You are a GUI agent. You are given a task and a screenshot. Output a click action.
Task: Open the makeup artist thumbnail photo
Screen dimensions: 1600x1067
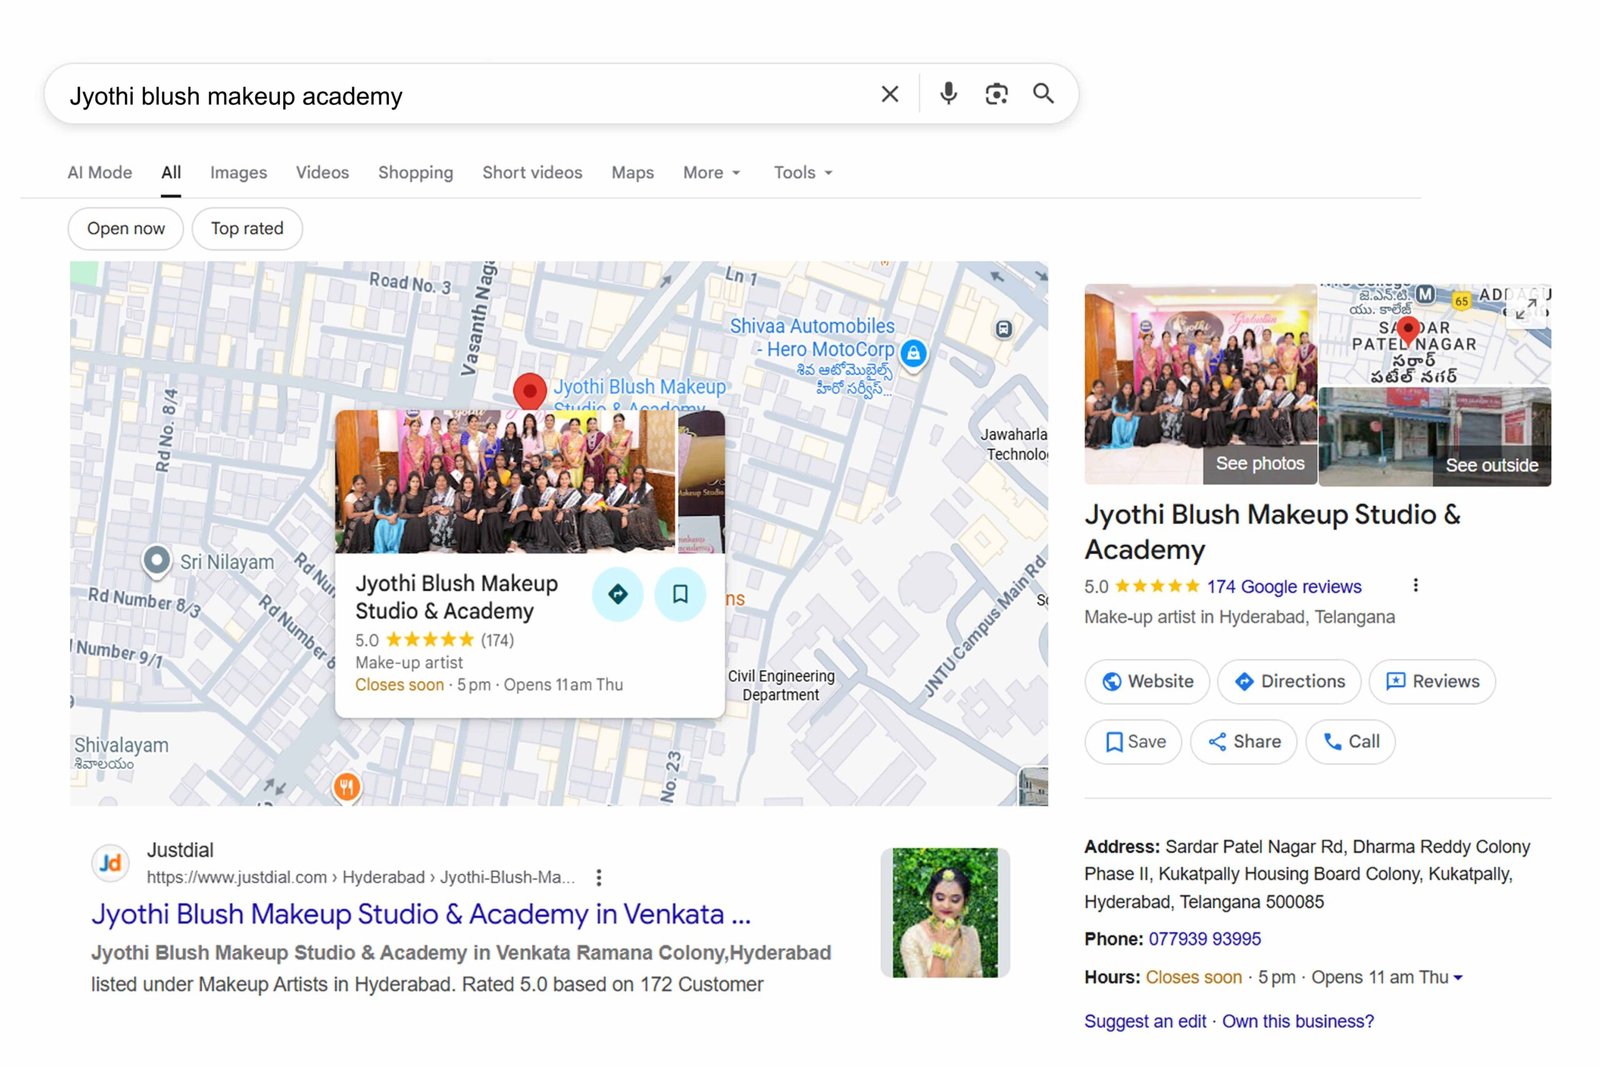(x=944, y=911)
